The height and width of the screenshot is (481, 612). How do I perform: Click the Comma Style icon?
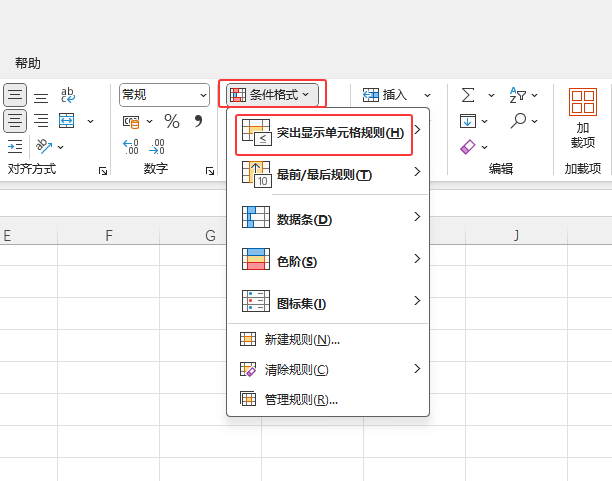tap(198, 121)
